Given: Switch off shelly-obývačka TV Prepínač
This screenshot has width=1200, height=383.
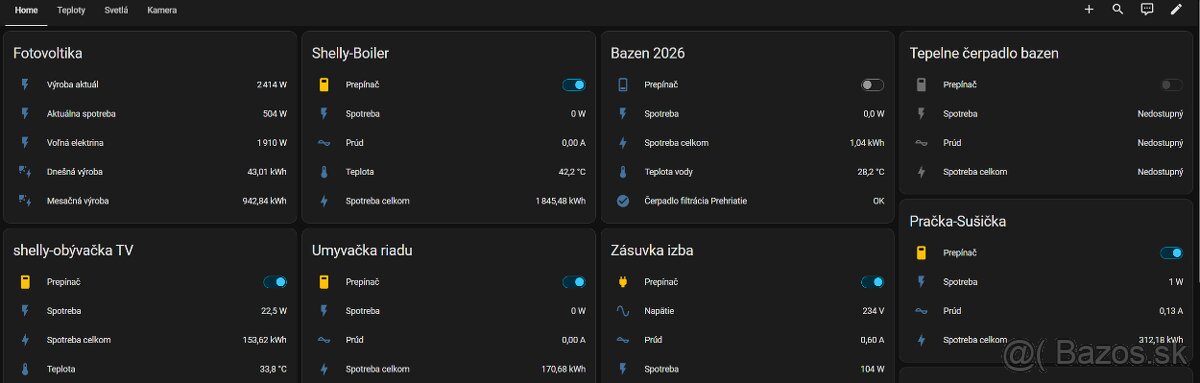Looking at the screenshot, I should click(274, 282).
